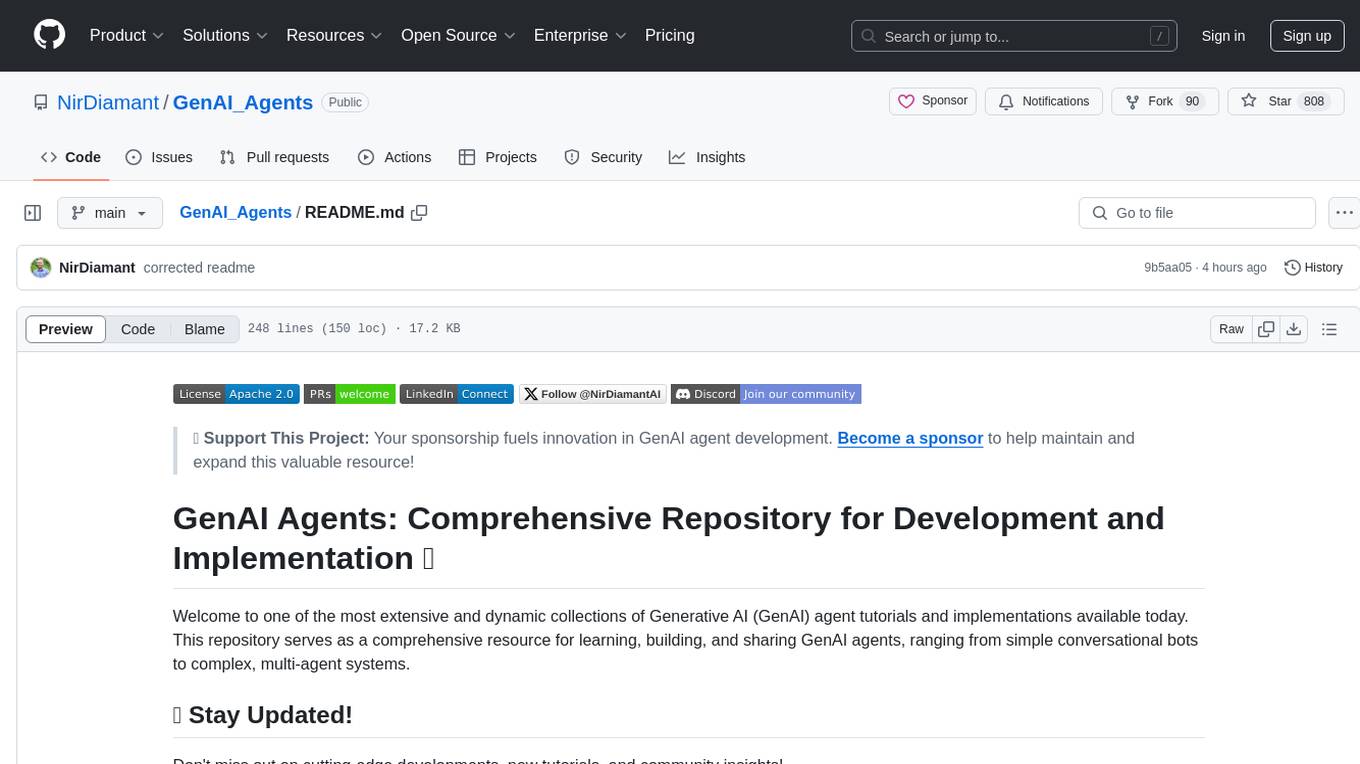
Task: Click the LinkedIn Connect badge
Action: 456,394
